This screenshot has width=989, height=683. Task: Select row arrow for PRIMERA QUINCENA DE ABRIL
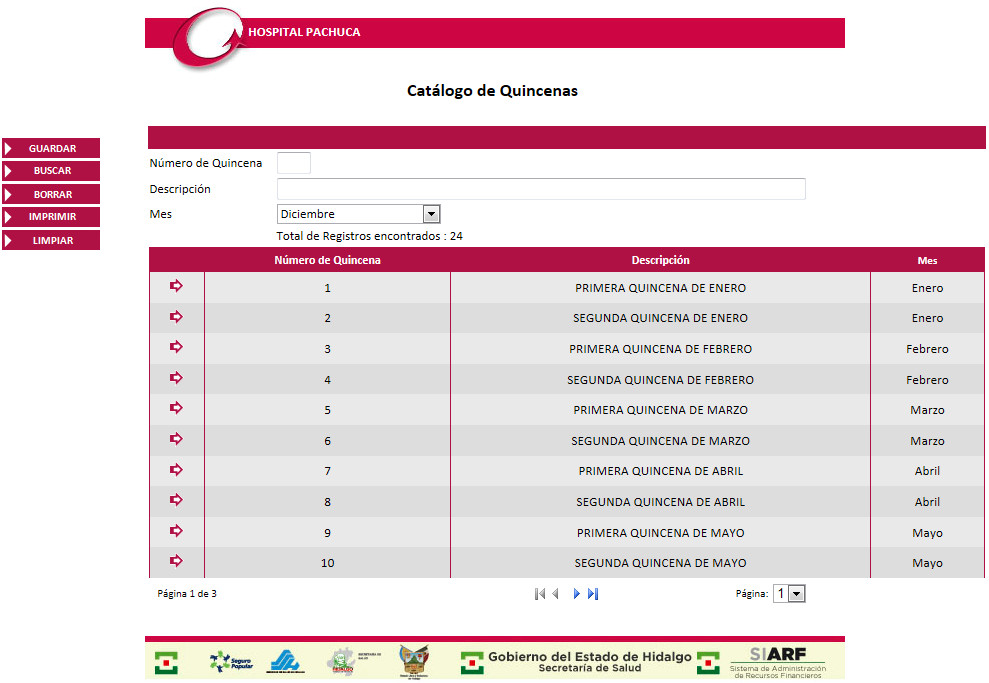point(176,470)
